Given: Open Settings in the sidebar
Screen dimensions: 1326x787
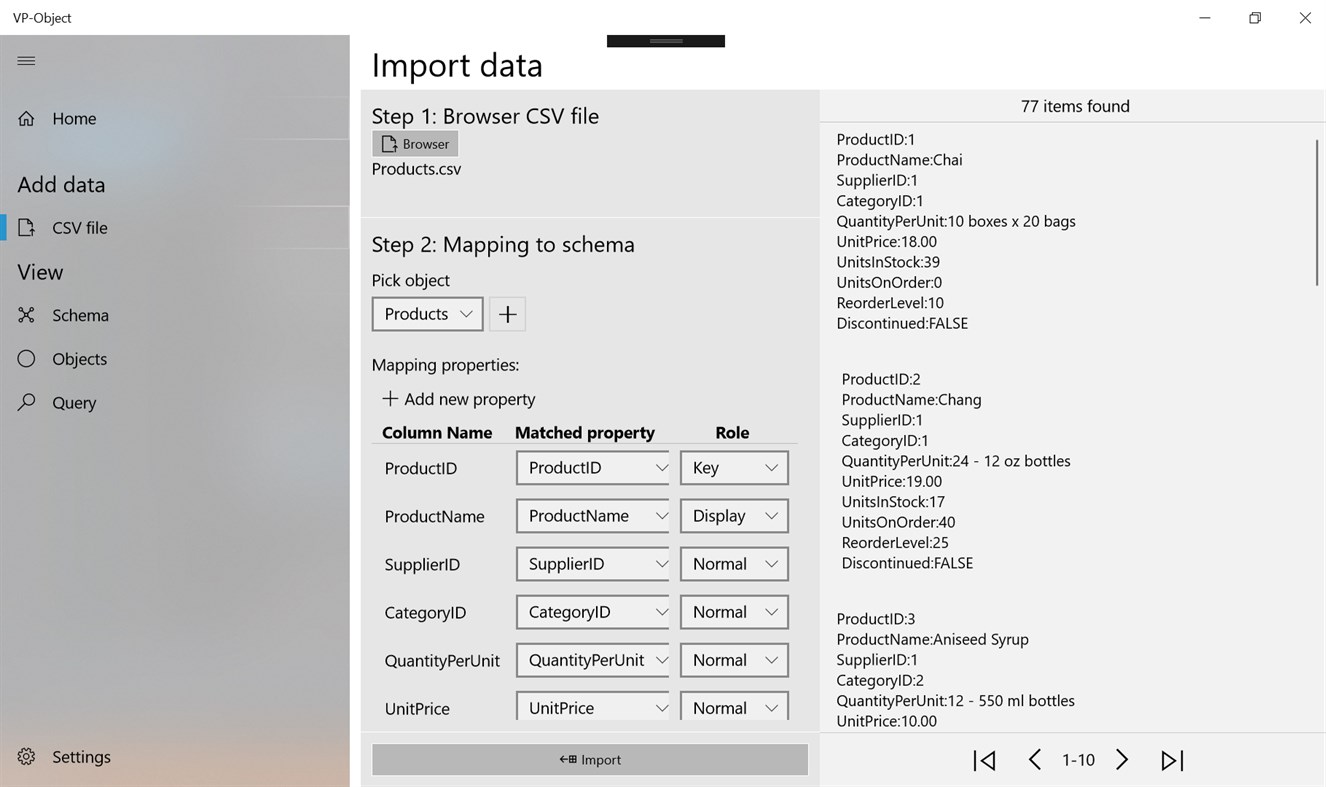Looking at the screenshot, I should tap(80, 757).
